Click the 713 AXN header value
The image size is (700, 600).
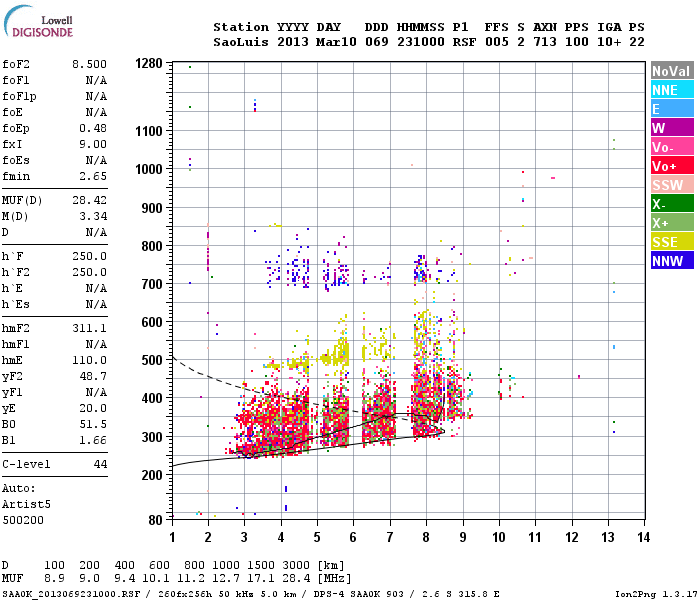coord(545,42)
